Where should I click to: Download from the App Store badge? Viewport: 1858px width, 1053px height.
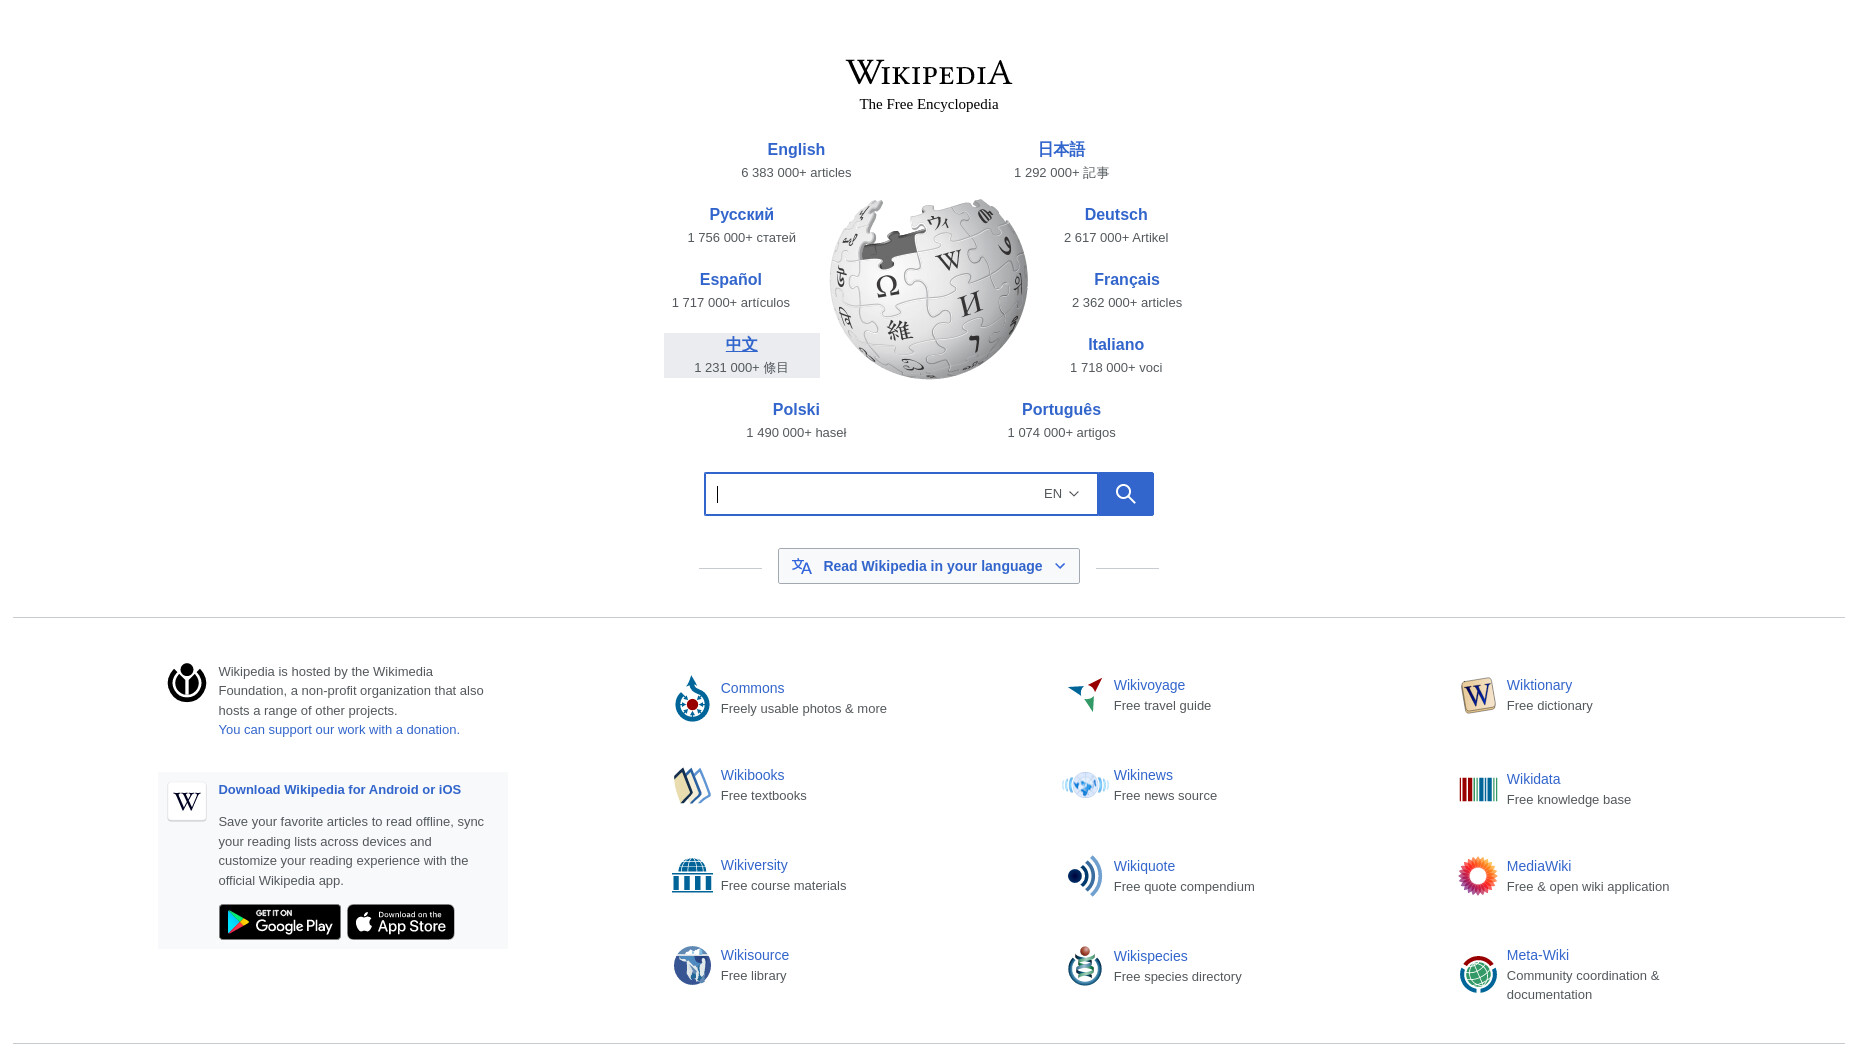pos(401,922)
